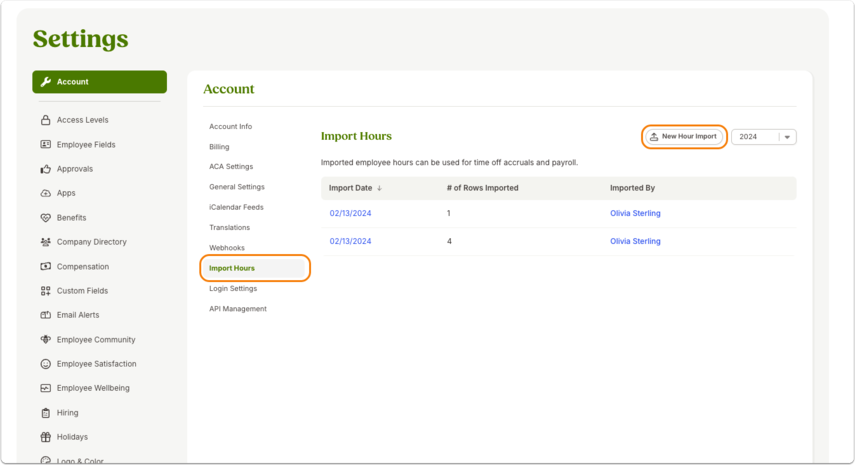Select General Settings
Screen dimensions: 855x465
237,187
